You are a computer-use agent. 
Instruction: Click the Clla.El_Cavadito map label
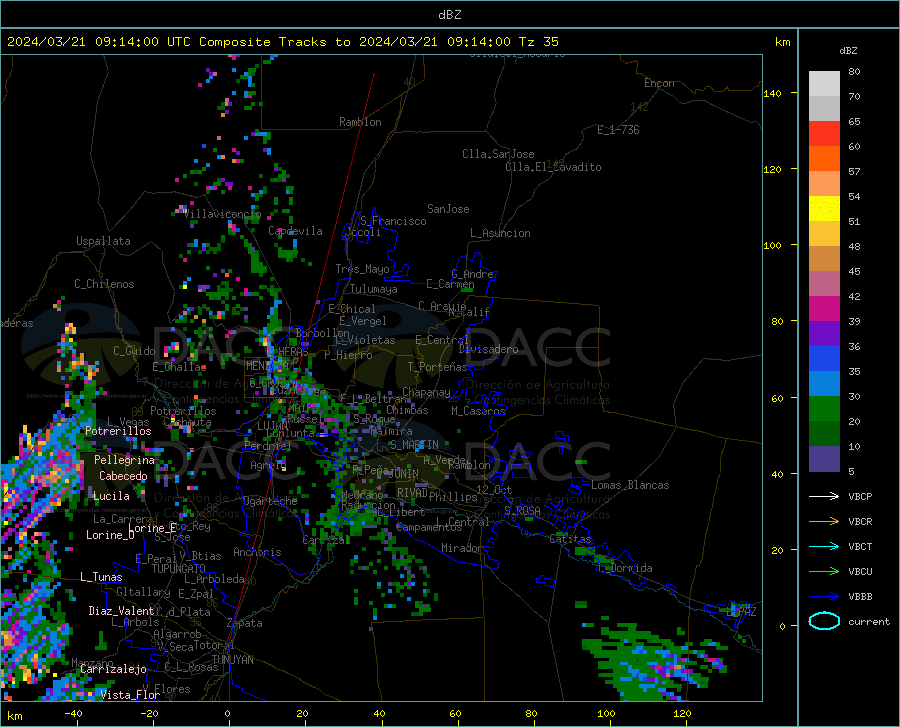pos(553,167)
